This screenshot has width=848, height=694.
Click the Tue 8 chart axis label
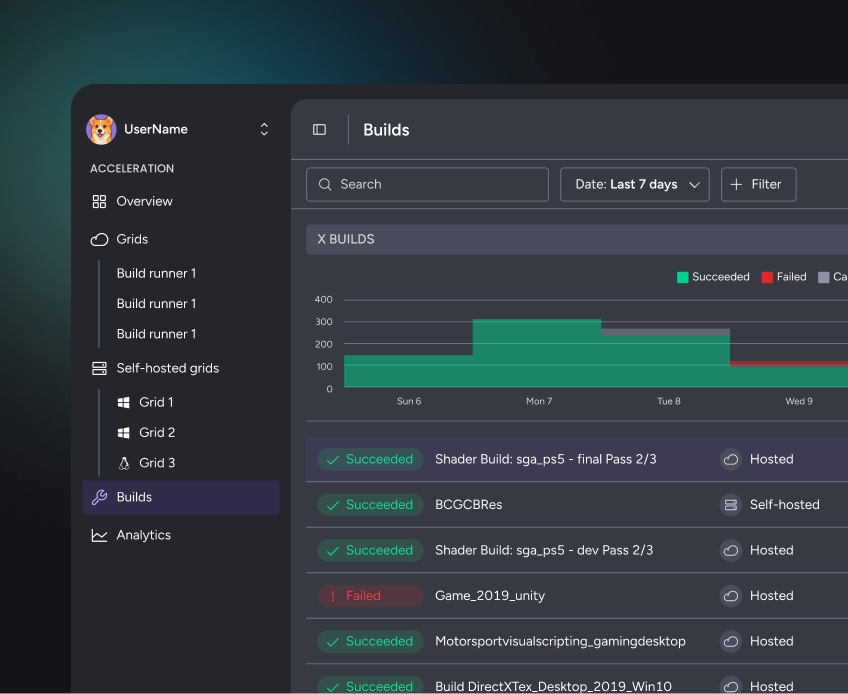coord(668,401)
